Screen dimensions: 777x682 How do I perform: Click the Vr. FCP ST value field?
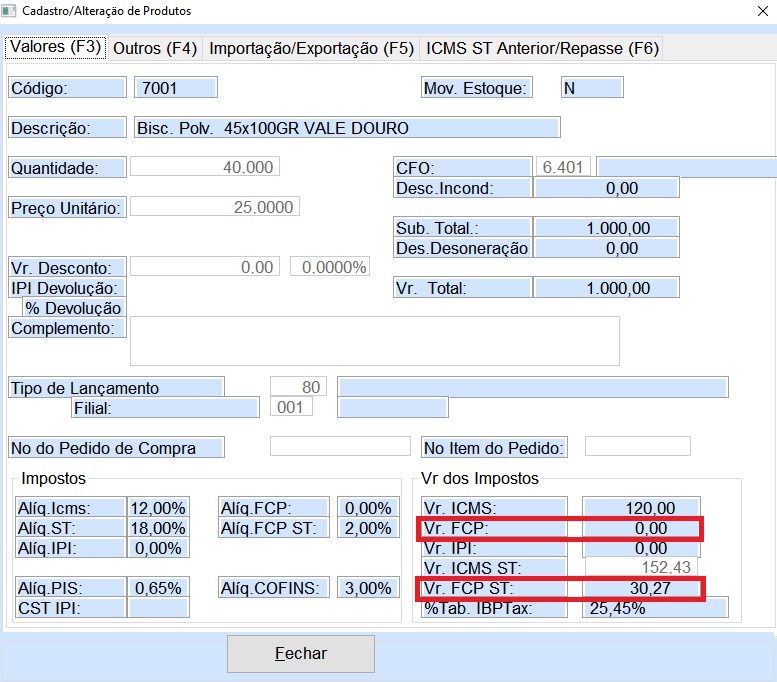click(641, 589)
